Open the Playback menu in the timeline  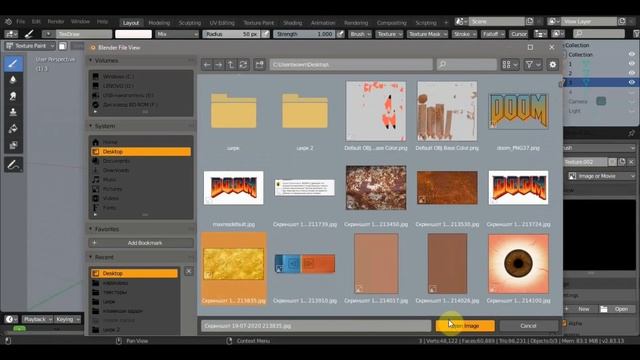coord(38,319)
